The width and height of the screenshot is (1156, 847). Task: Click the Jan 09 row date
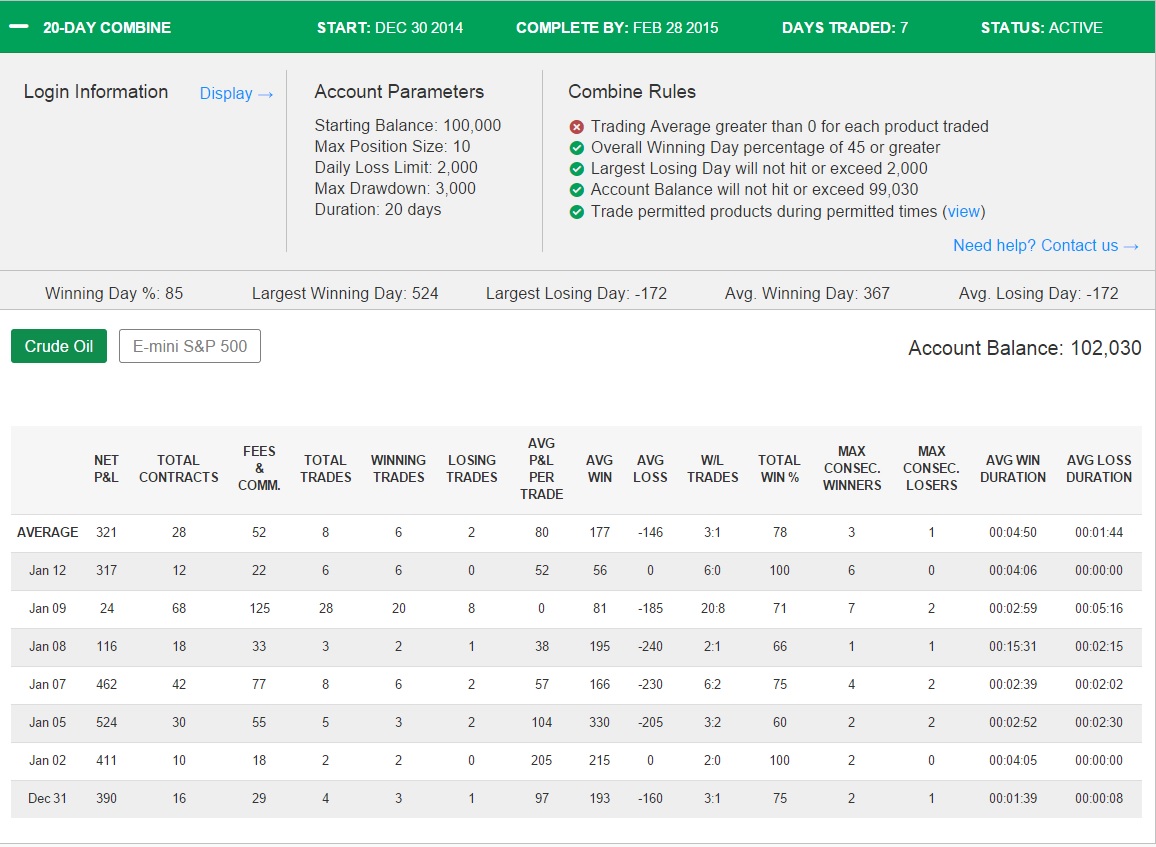tap(48, 608)
